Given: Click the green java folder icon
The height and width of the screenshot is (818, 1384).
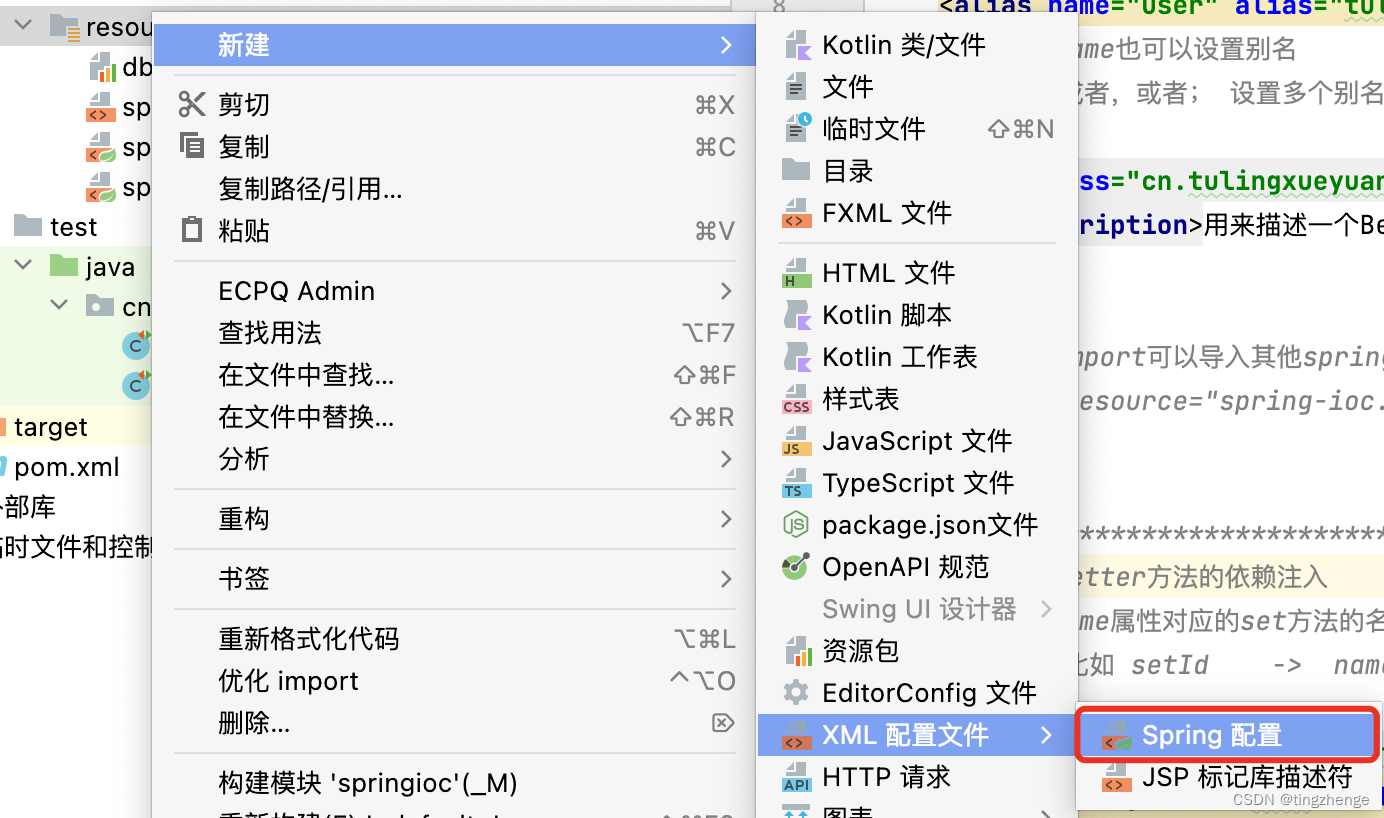Looking at the screenshot, I should coord(64,267).
